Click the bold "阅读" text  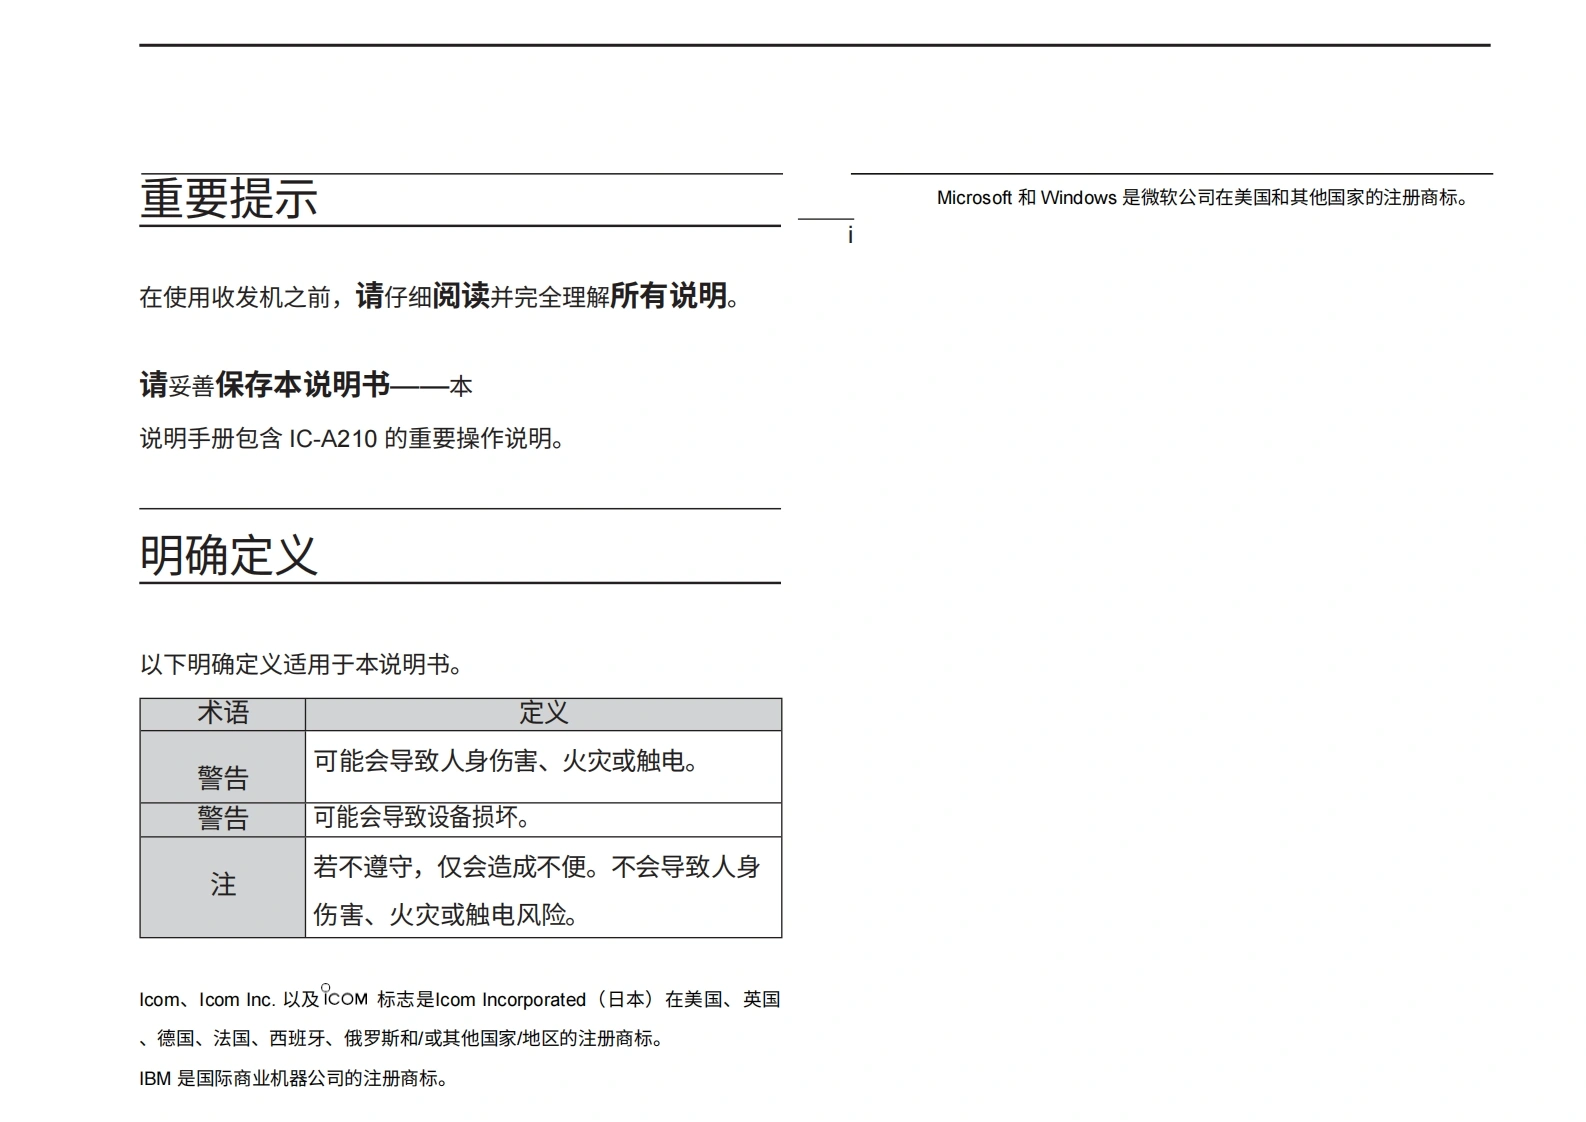tap(461, 296)
